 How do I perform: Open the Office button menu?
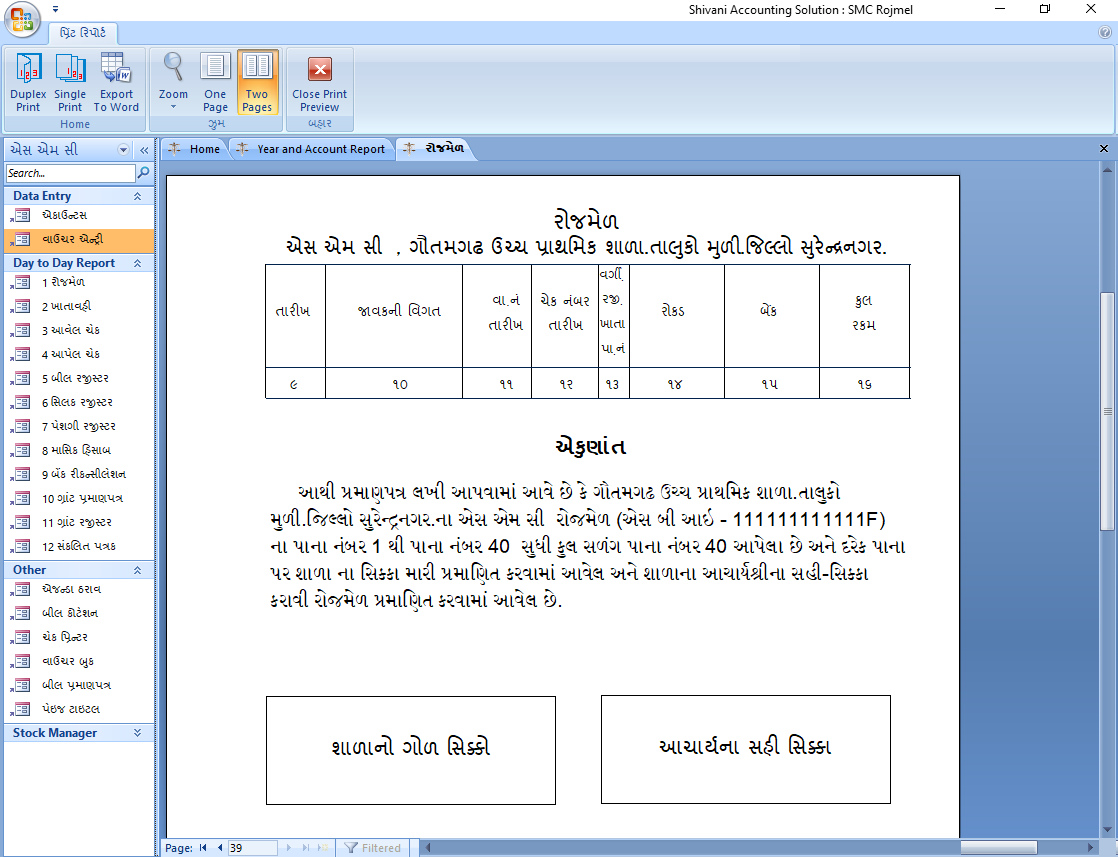[22, 19]
